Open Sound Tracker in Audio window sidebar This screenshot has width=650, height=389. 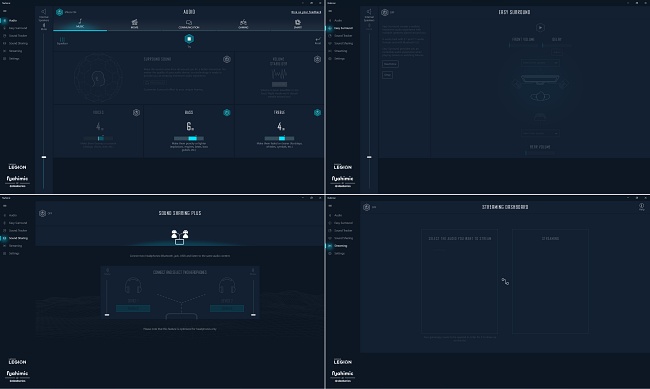18,36
